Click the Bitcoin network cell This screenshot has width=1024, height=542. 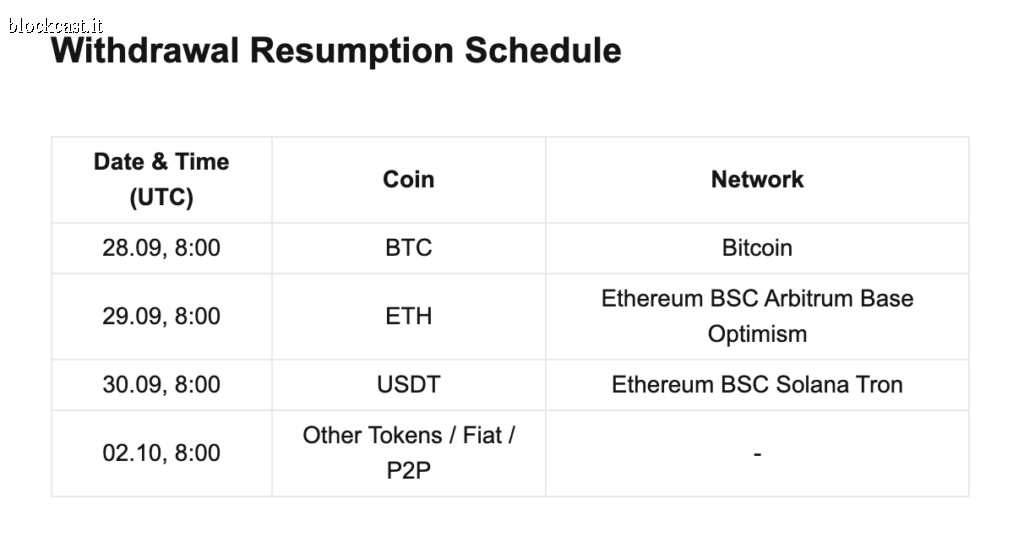[x=758, y=248]
